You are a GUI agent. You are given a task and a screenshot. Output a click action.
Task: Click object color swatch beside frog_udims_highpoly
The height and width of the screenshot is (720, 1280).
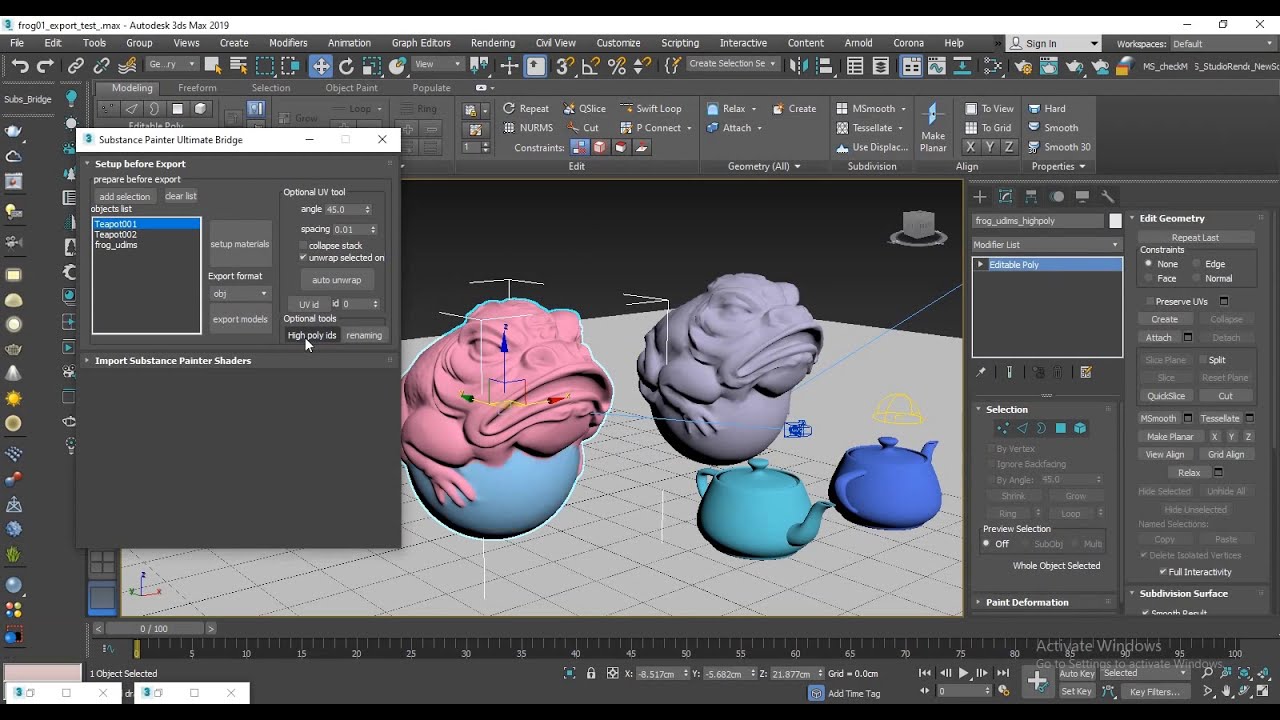1115,220
